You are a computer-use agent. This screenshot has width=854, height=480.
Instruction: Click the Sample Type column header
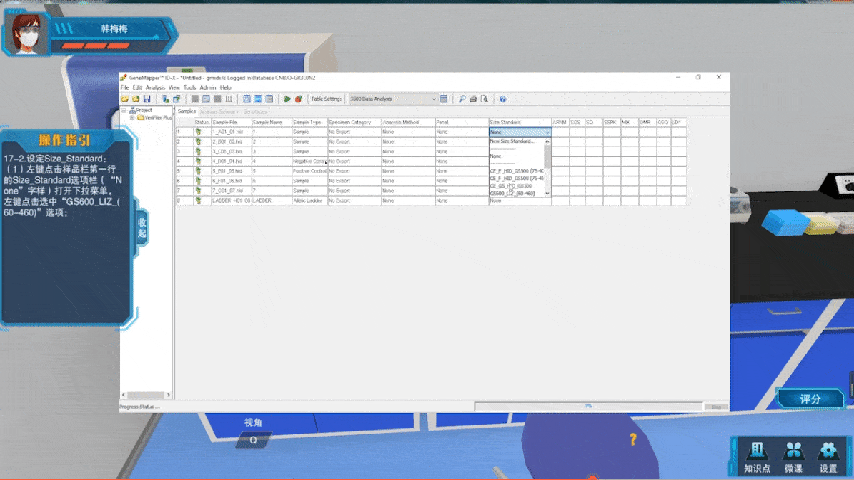point(309,123)
